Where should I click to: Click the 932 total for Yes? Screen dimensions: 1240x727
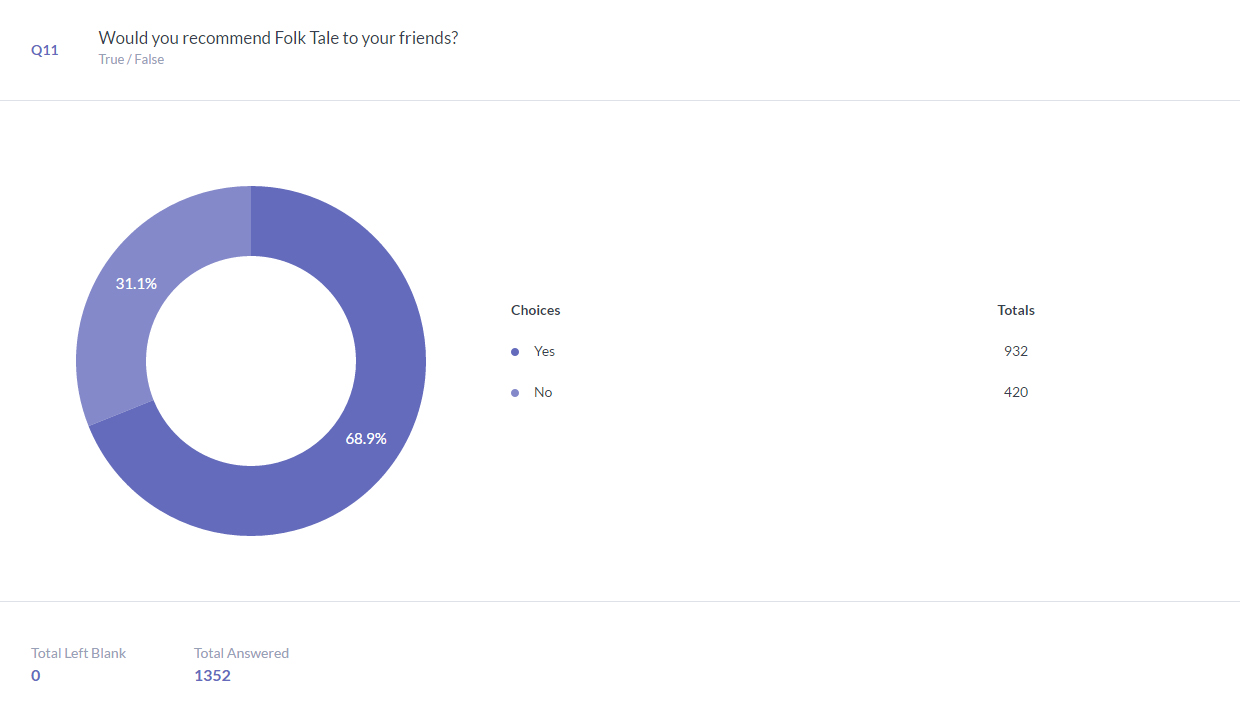click(x=1016, y=351)
